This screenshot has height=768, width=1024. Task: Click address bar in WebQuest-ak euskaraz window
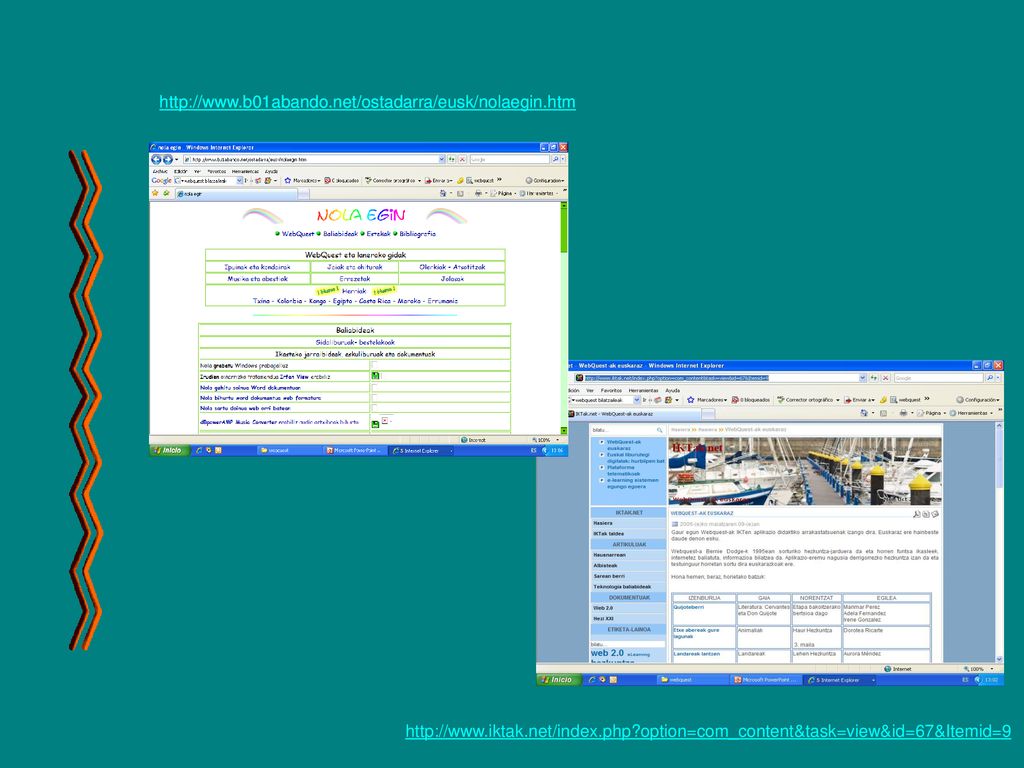tap(720, 378)
